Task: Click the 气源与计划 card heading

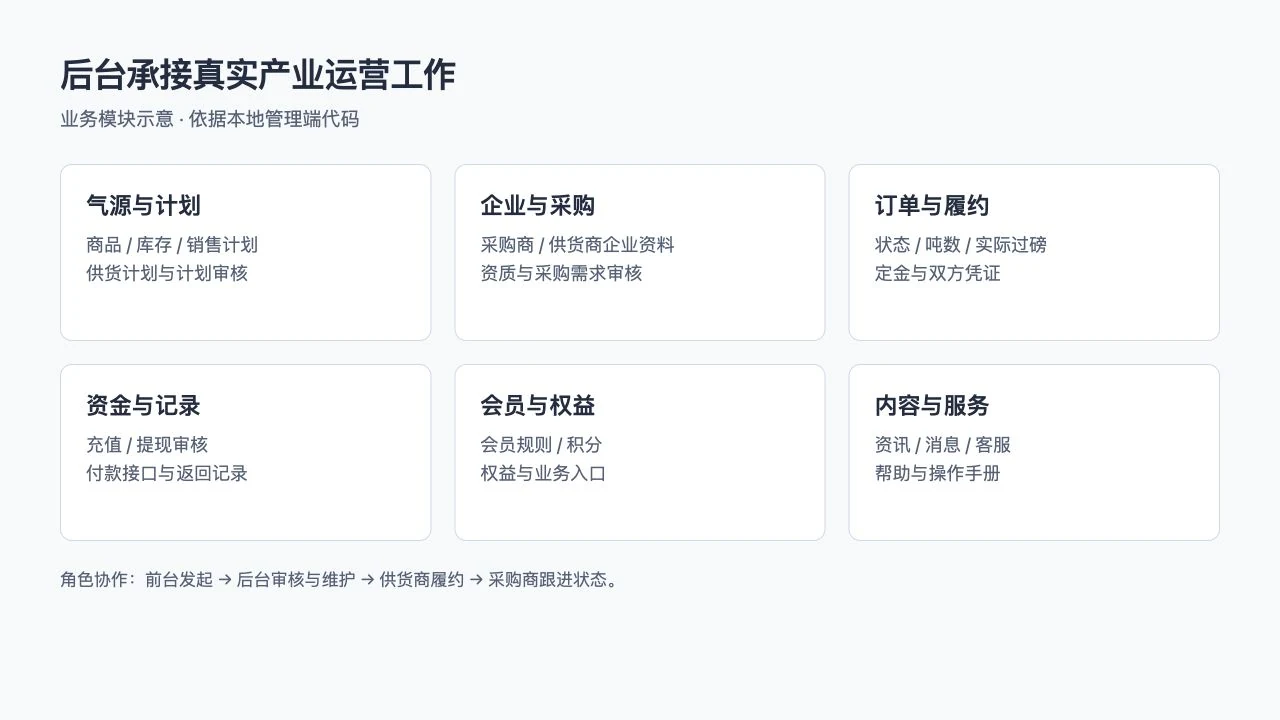Action: point(143,206)
